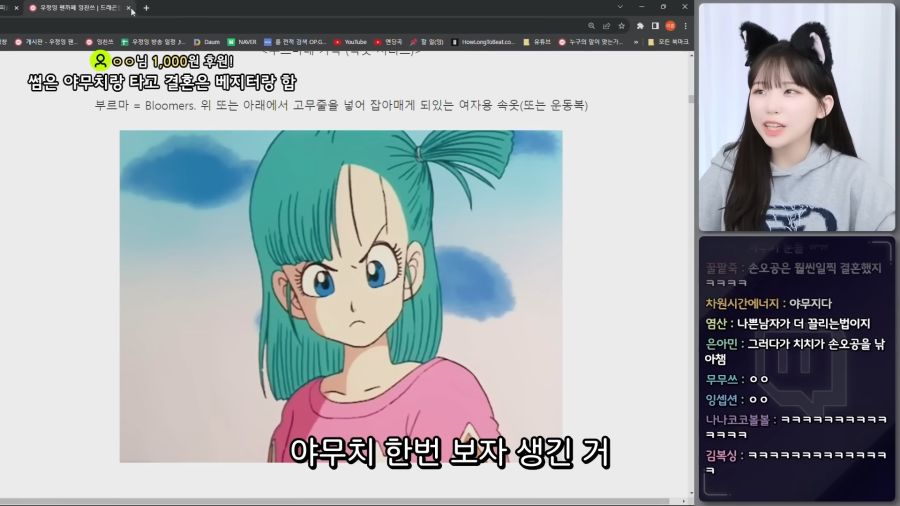900x506 pixels.
Task: Toggle the browser side panel
Action: point(655,26)
